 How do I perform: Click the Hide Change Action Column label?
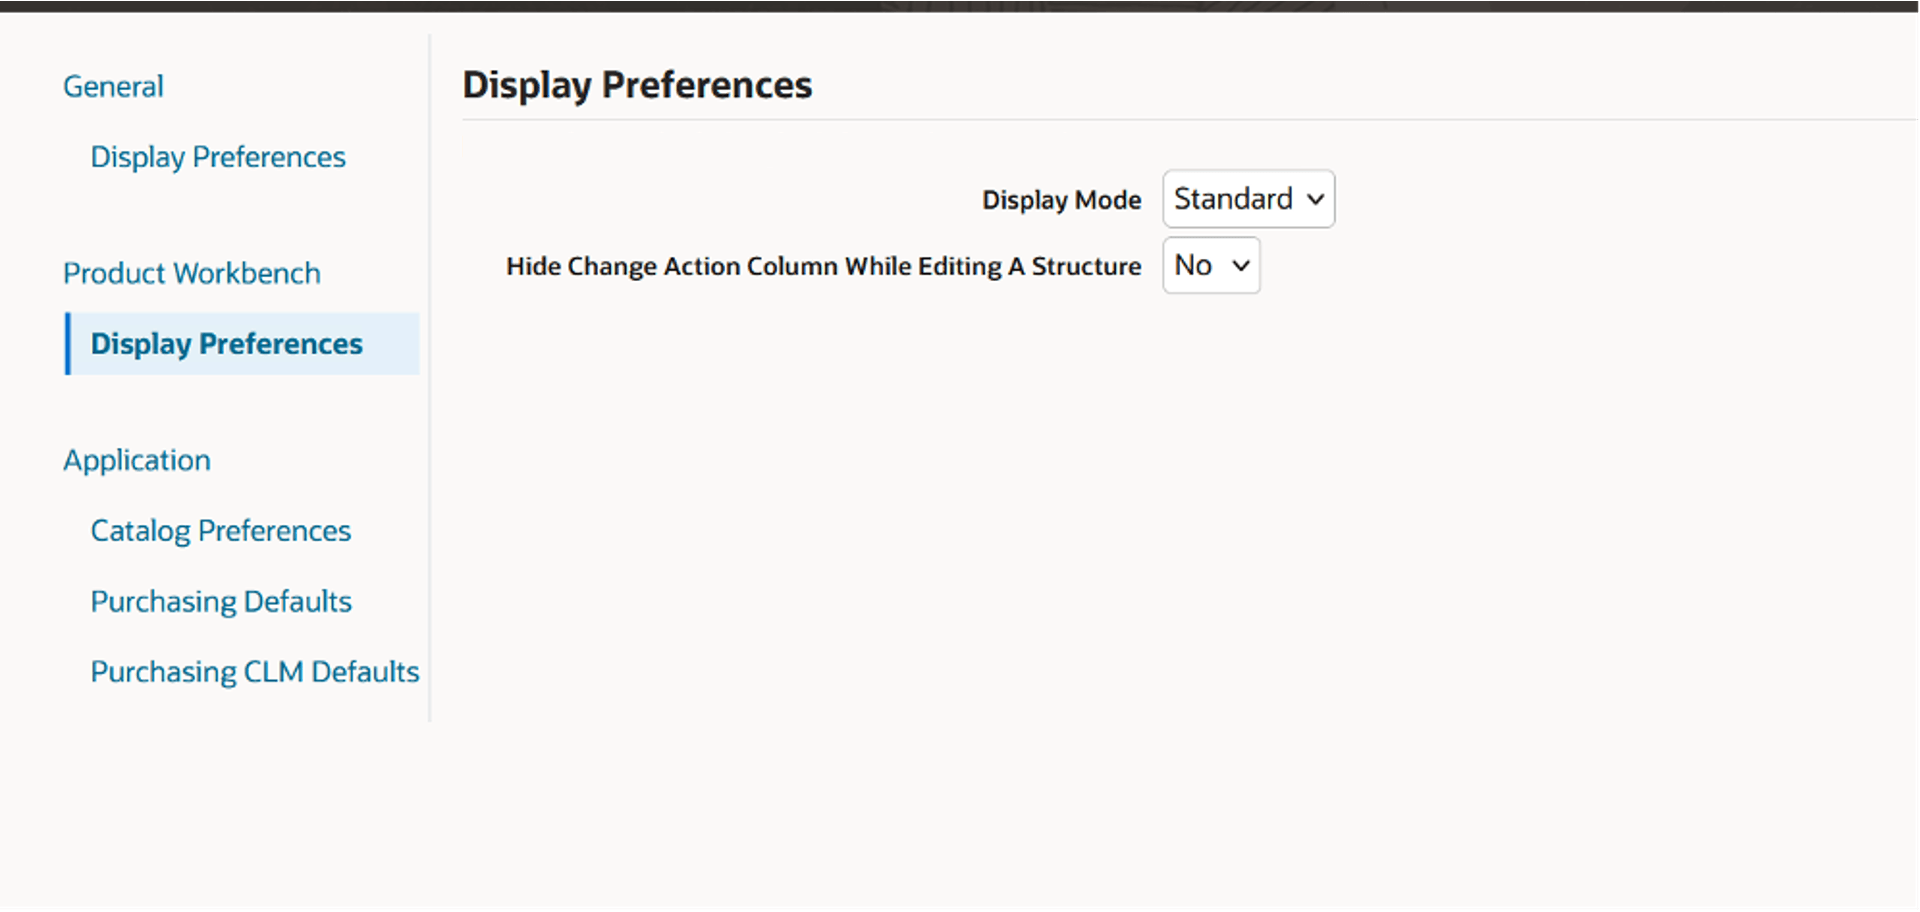click(x=823, y=266)
